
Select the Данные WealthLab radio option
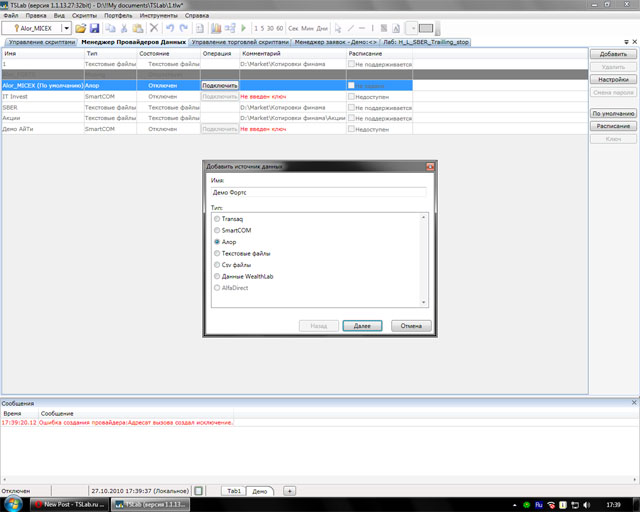click(217, 276)
